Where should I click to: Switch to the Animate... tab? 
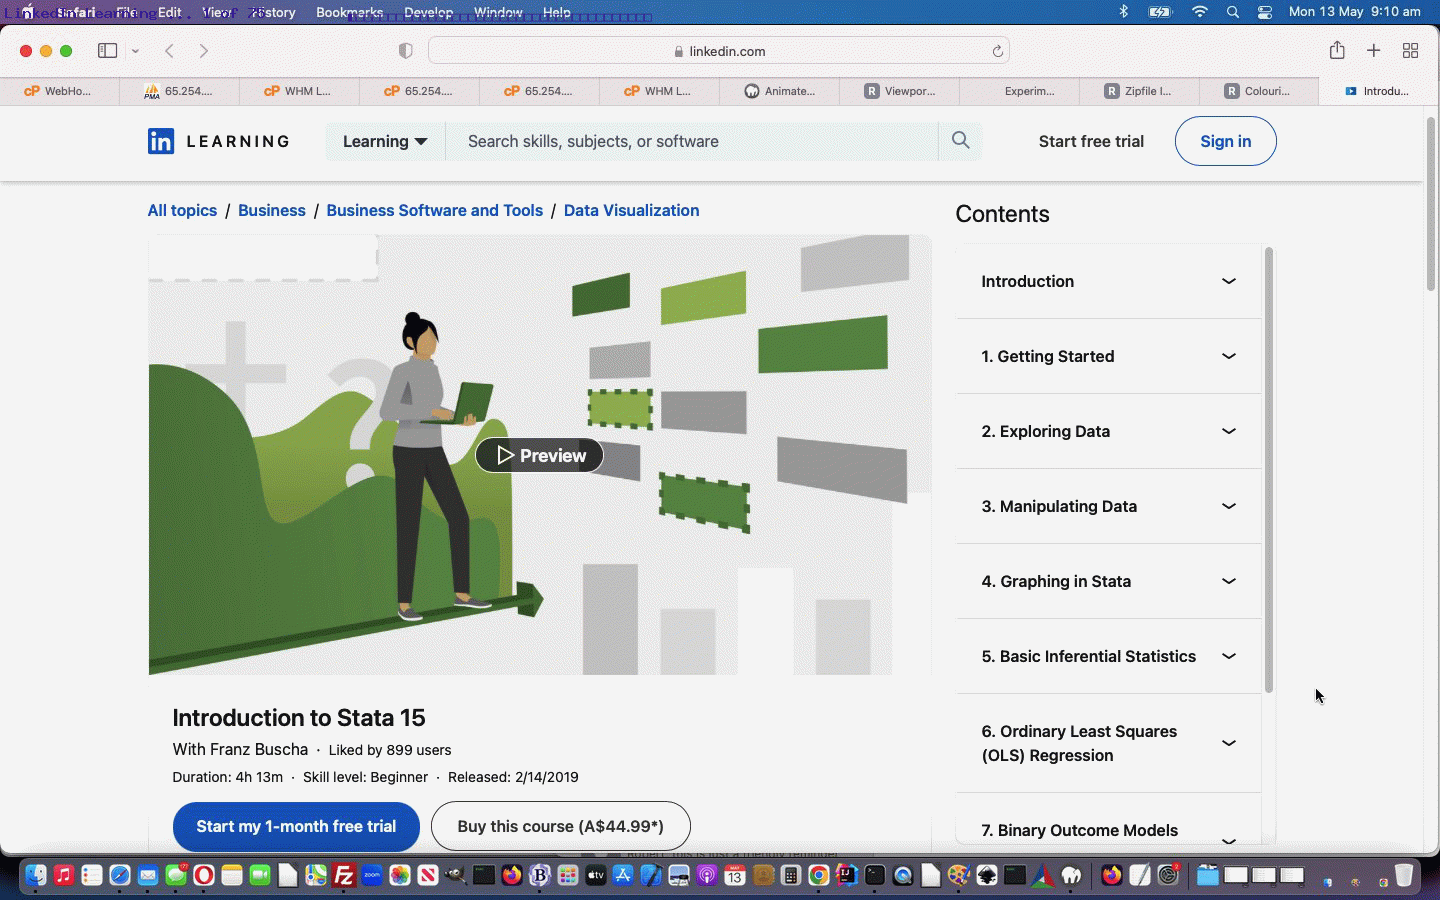tap(780, 91)
